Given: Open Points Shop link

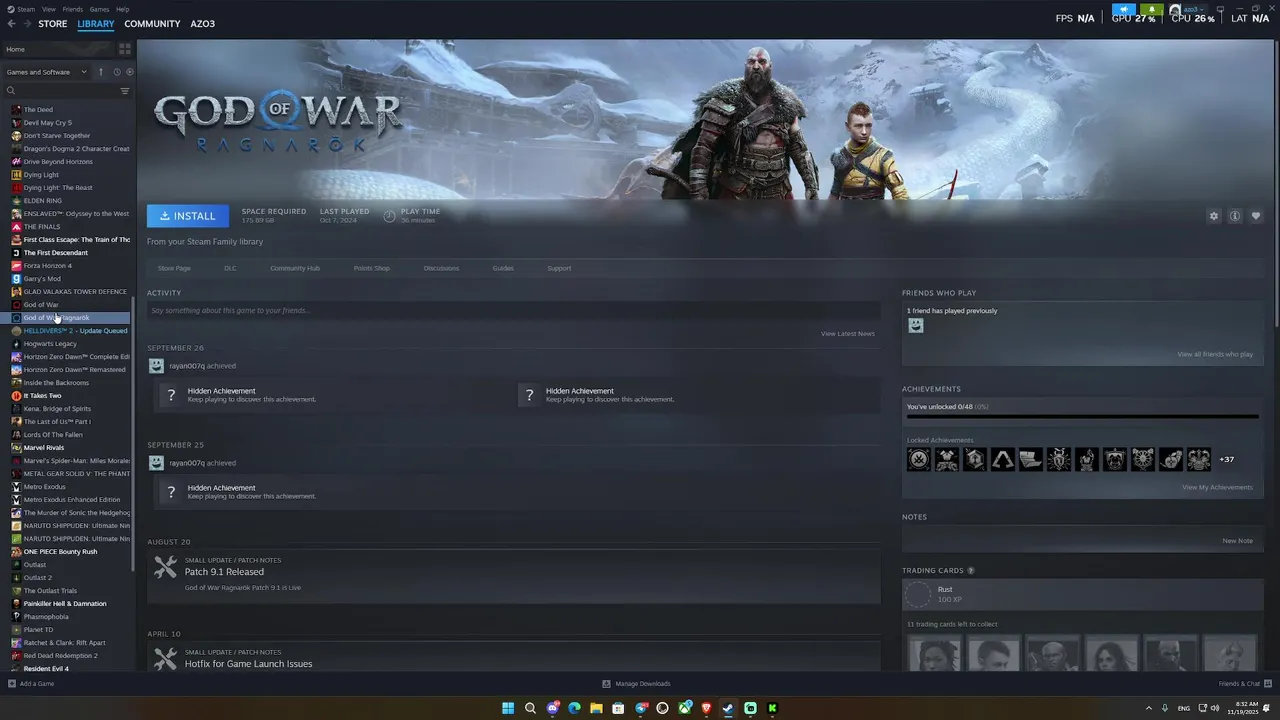Looking at the screenshot, I should [x=371, y=268].
